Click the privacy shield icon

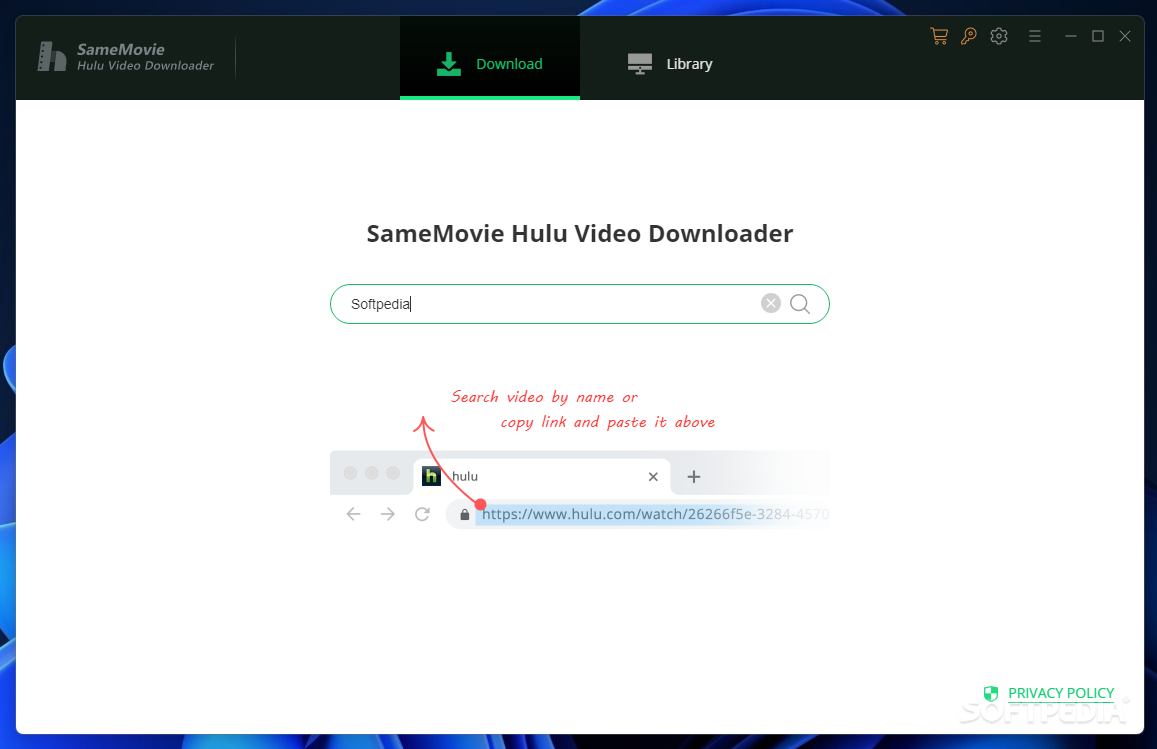pyautogui.click(x=991, y=693)
